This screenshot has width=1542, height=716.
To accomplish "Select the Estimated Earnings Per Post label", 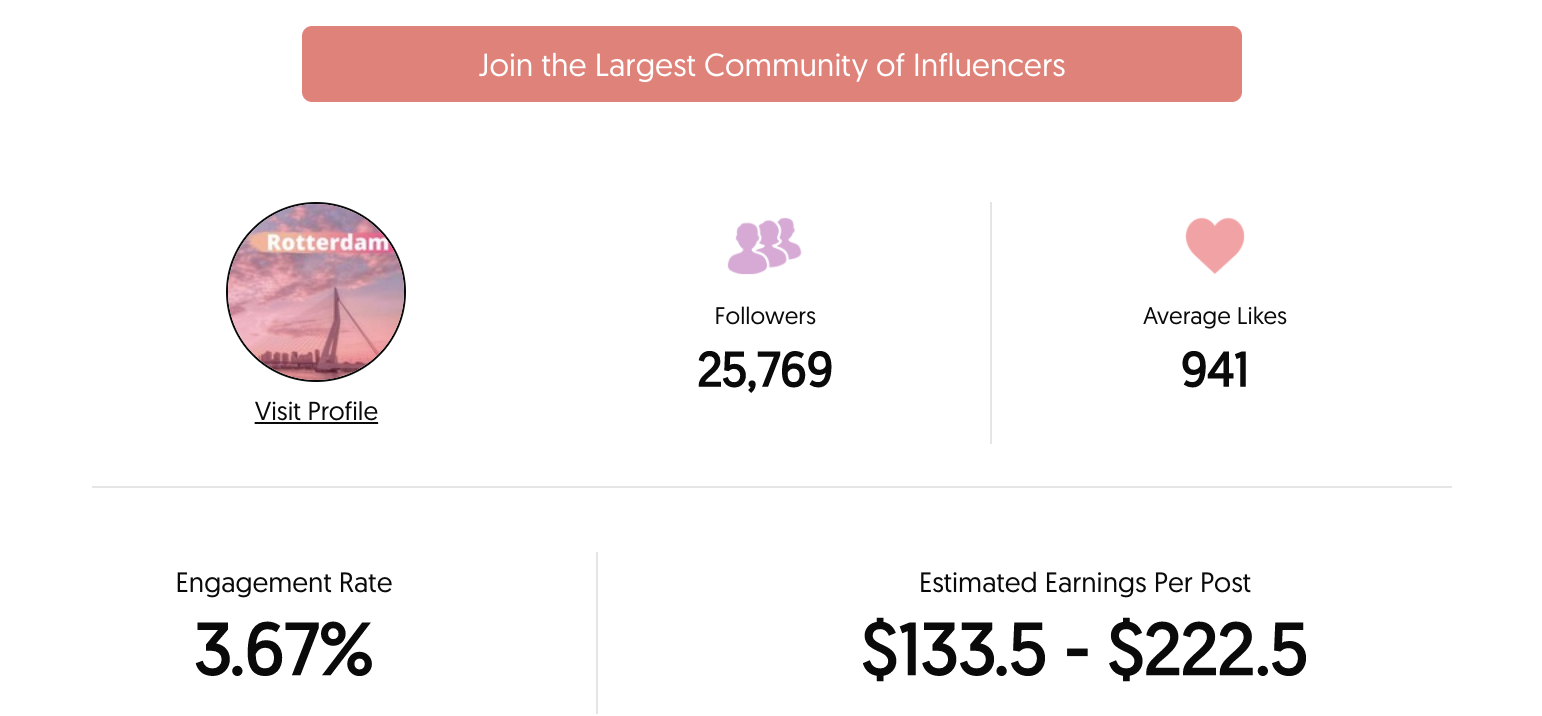I will tap(1085, 583).
